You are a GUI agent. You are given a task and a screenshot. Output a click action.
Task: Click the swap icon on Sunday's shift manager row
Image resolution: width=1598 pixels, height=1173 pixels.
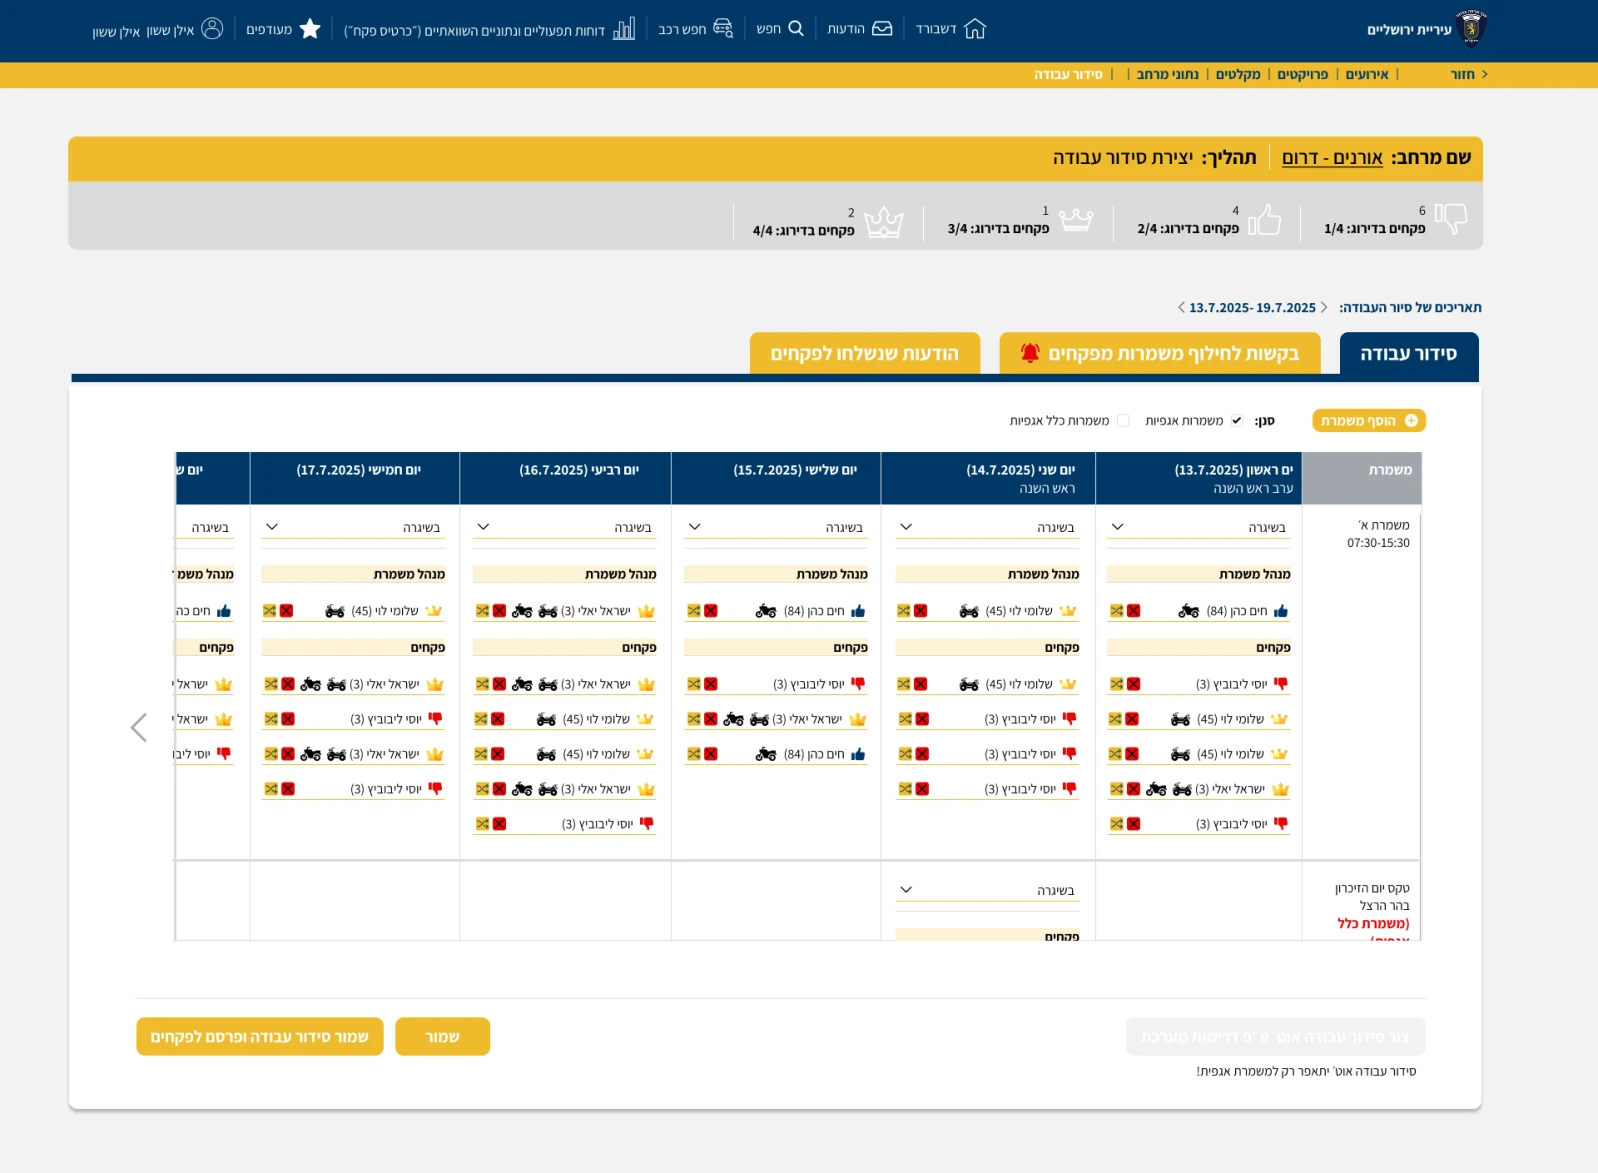pos(1116,611)
